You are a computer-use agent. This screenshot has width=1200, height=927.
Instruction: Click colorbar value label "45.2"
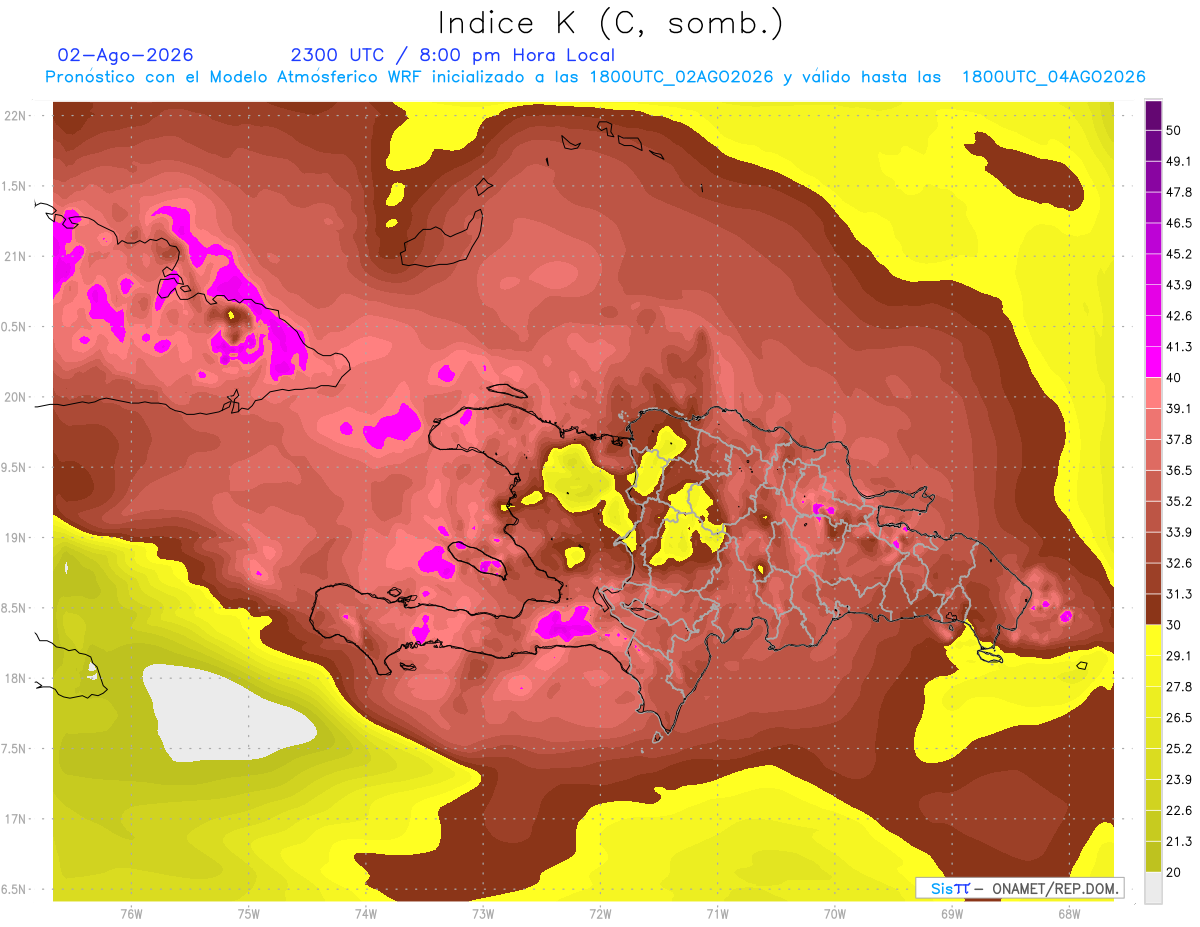[x=1178, y=255]
